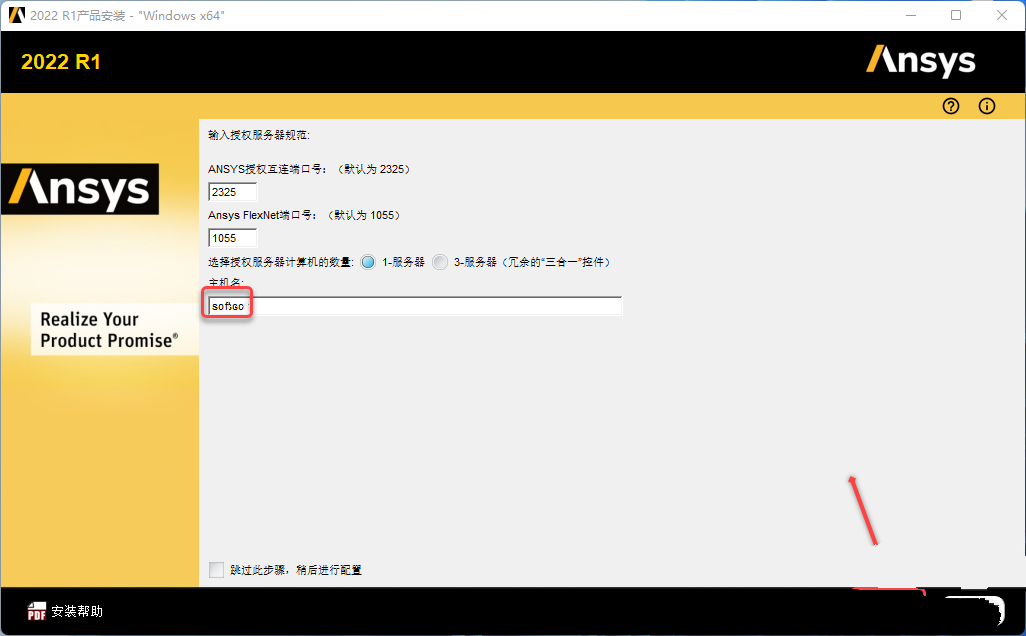This screenshot has width=1026, height=636.
Task: Open the 安装帮助 PDF installation help
Action: 65,611
